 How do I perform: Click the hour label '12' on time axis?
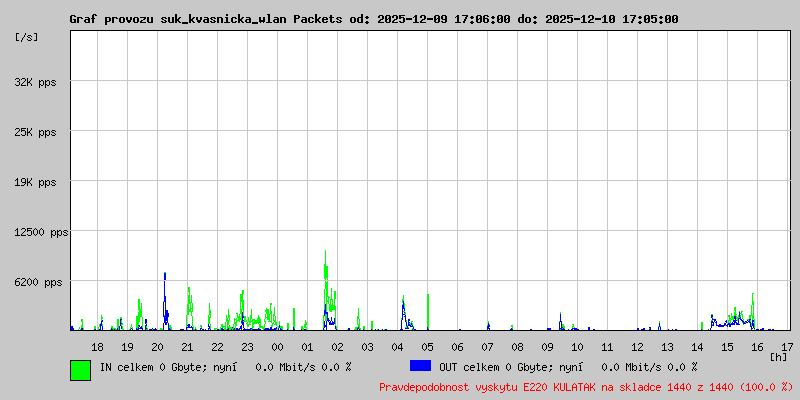click(x=637, y=347)
